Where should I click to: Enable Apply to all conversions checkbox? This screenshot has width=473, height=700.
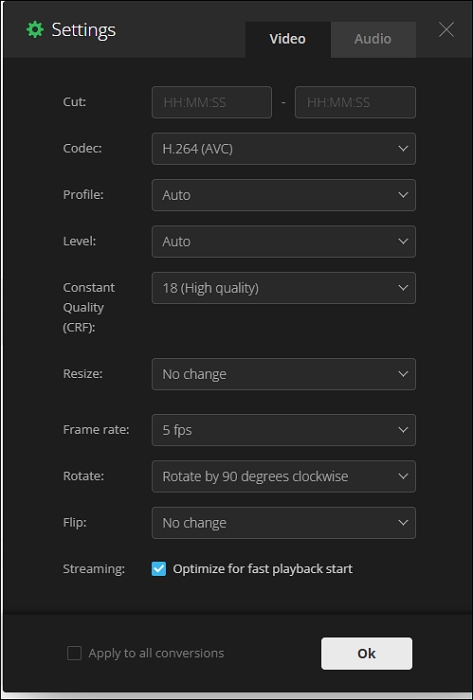coord(74,654)
